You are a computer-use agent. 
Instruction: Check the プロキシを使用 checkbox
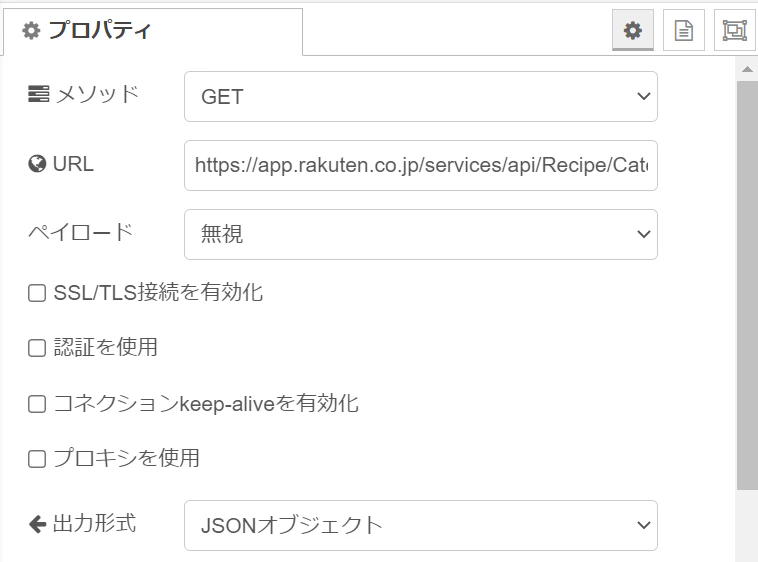(x=37, y=459)
